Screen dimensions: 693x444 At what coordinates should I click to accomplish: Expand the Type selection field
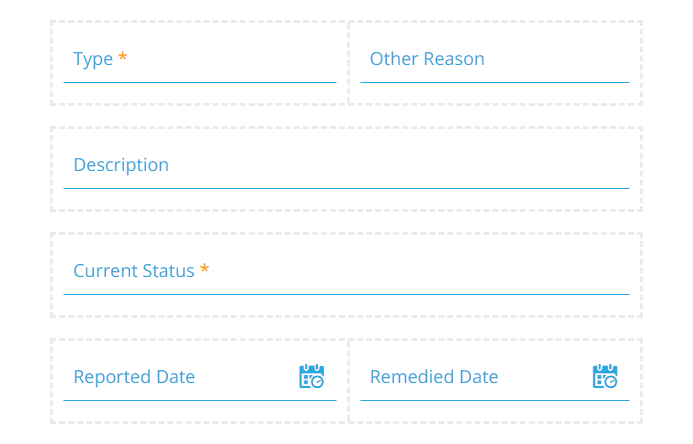[x=200, y=60]
